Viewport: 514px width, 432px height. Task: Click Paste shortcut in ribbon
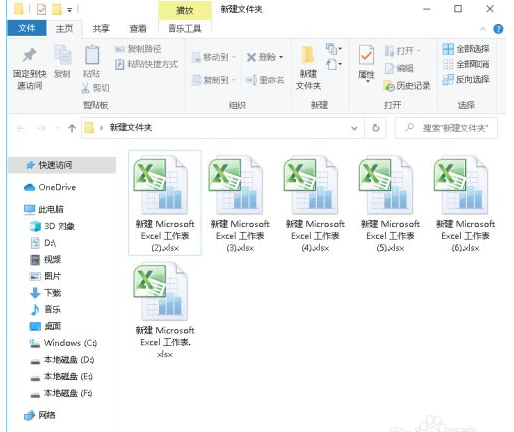[146, 64]
